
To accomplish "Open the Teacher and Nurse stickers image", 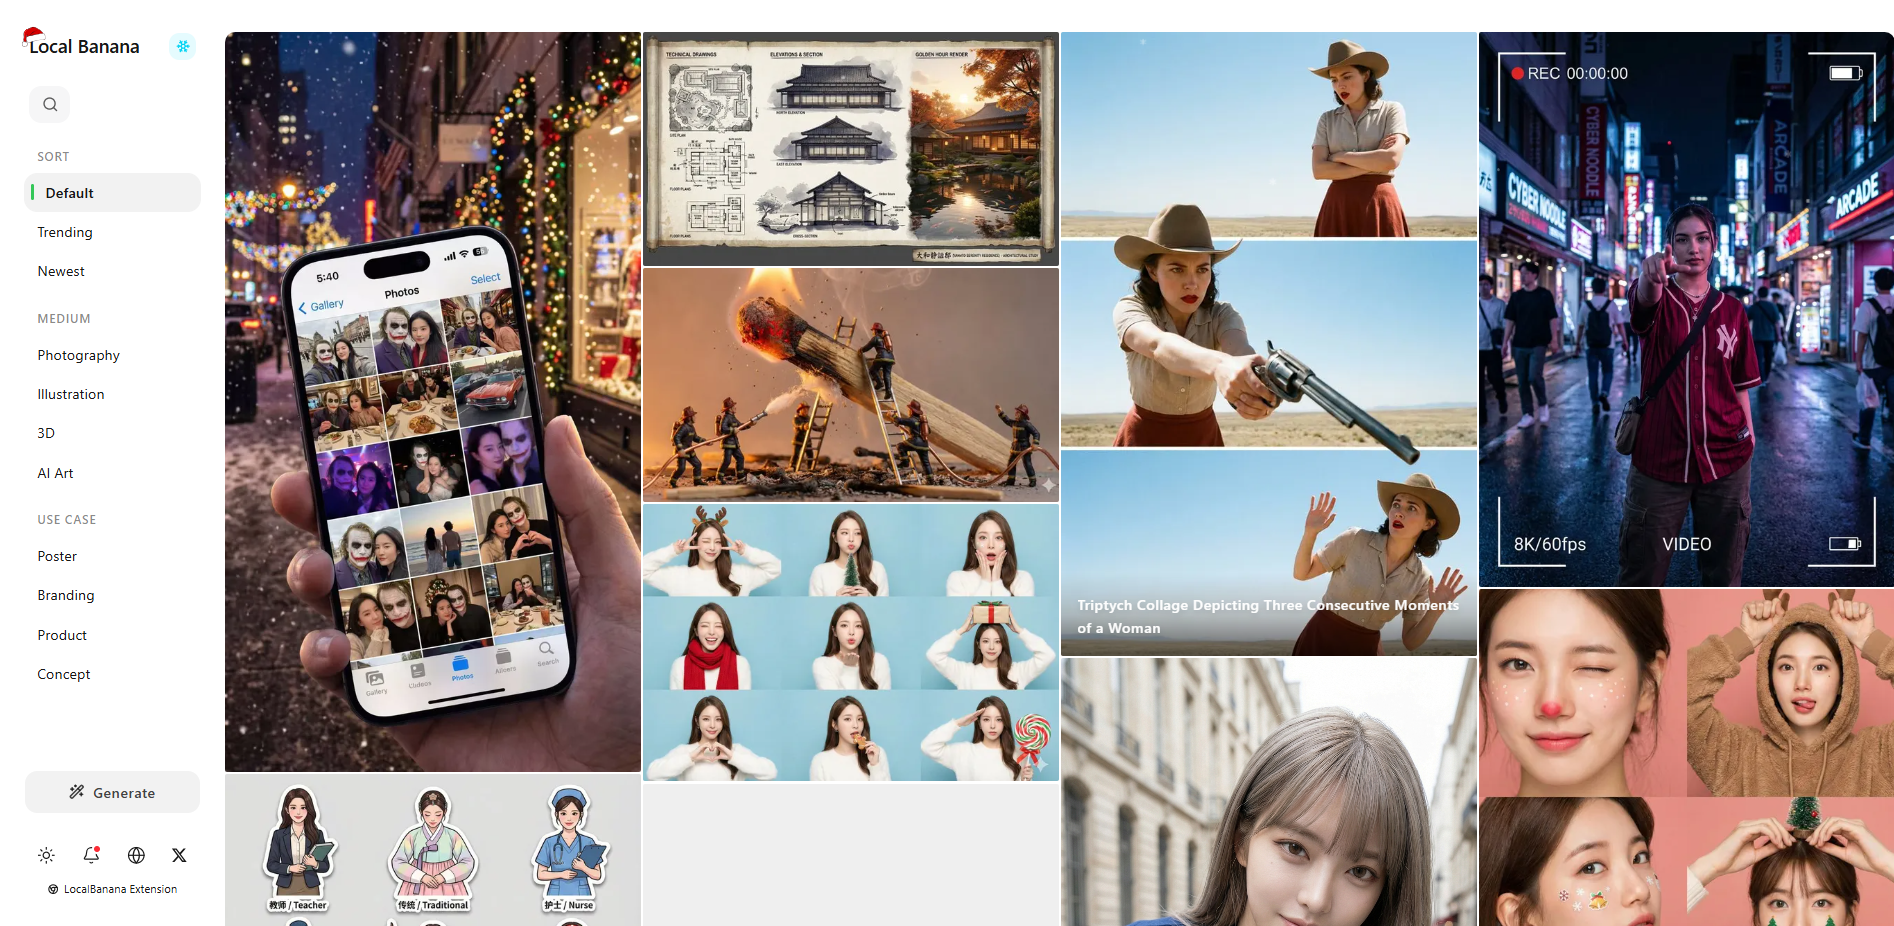I will click(433, 850).
